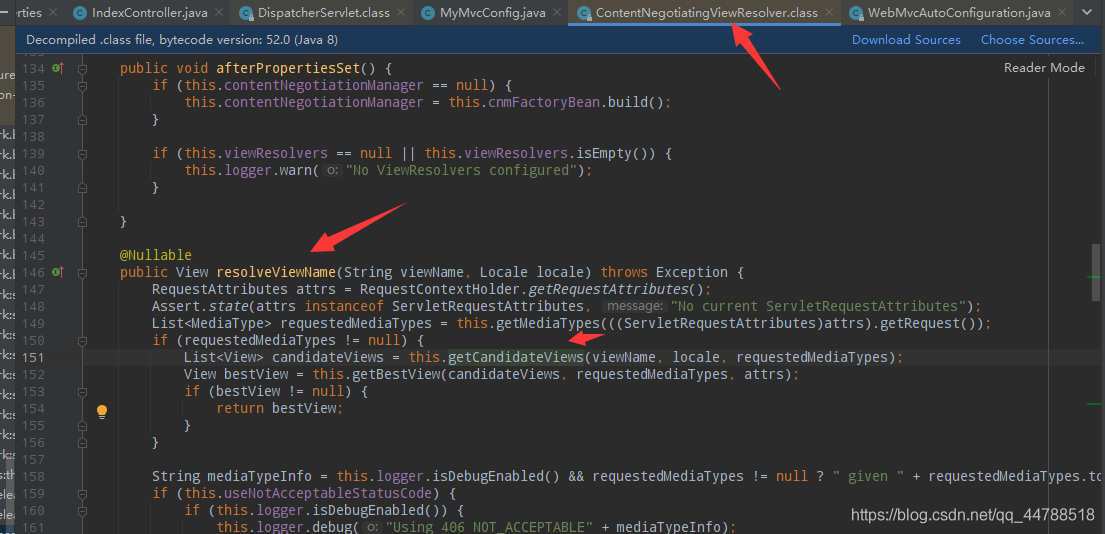Viewport: 1105px width, 534px height.
Task: Click 'return bestView' on line 154
Action: point(278,408)
